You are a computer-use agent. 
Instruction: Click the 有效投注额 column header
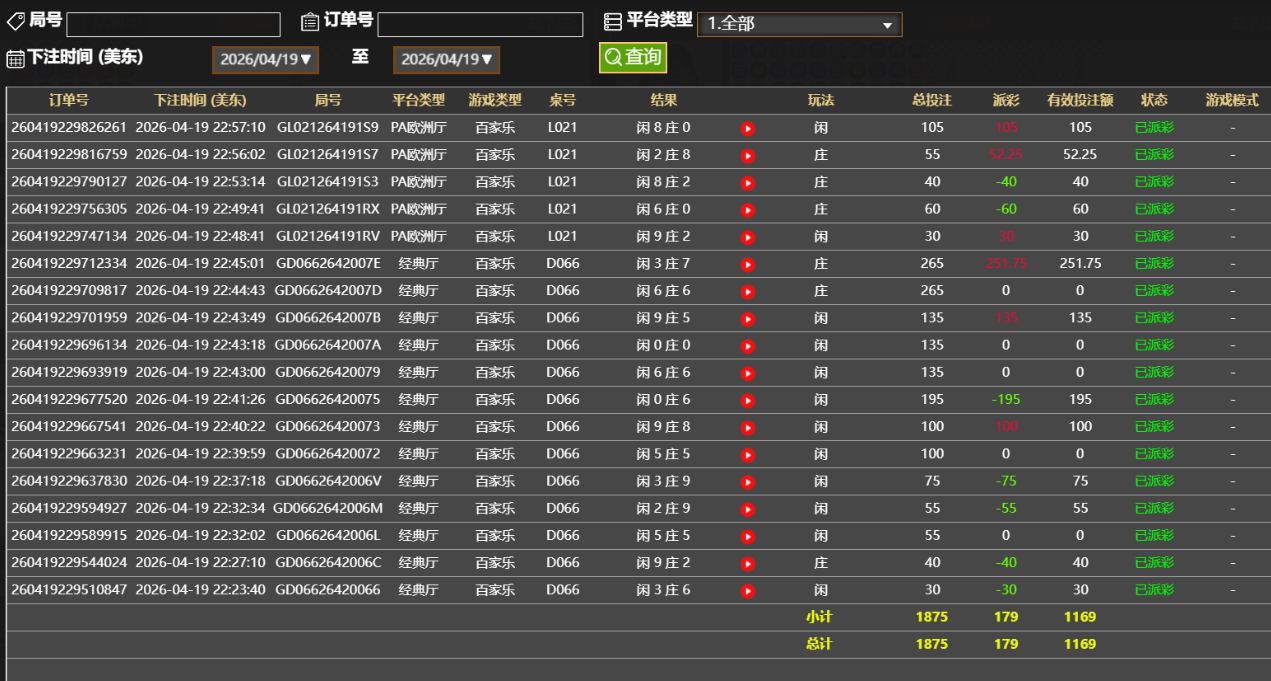click(x=1080, y=100)
